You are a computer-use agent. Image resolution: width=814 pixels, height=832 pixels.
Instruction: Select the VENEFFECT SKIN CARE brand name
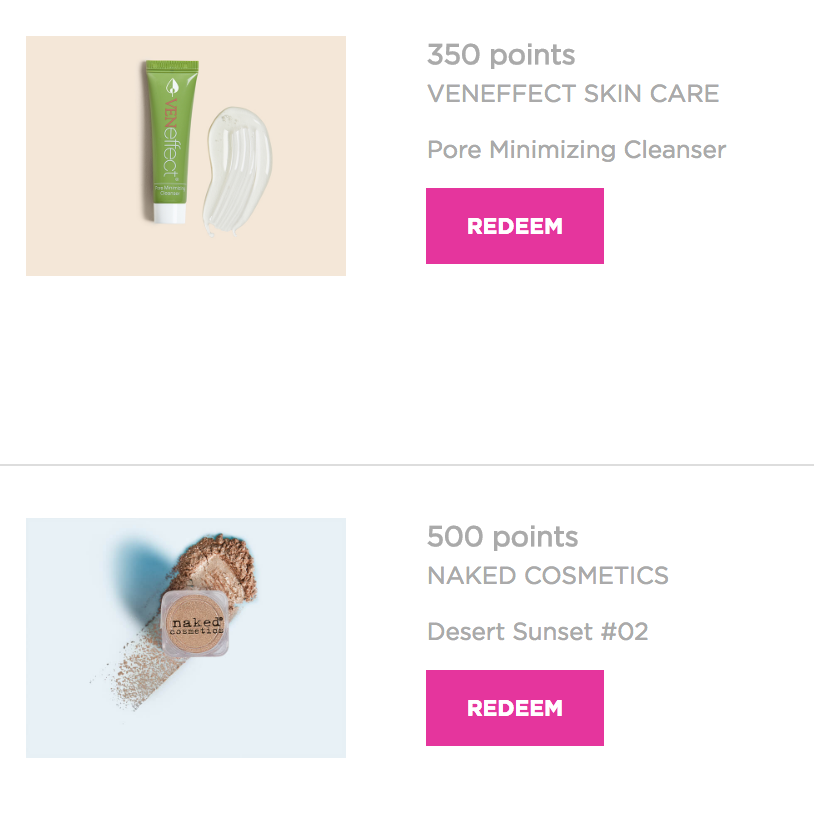[573, 94]
